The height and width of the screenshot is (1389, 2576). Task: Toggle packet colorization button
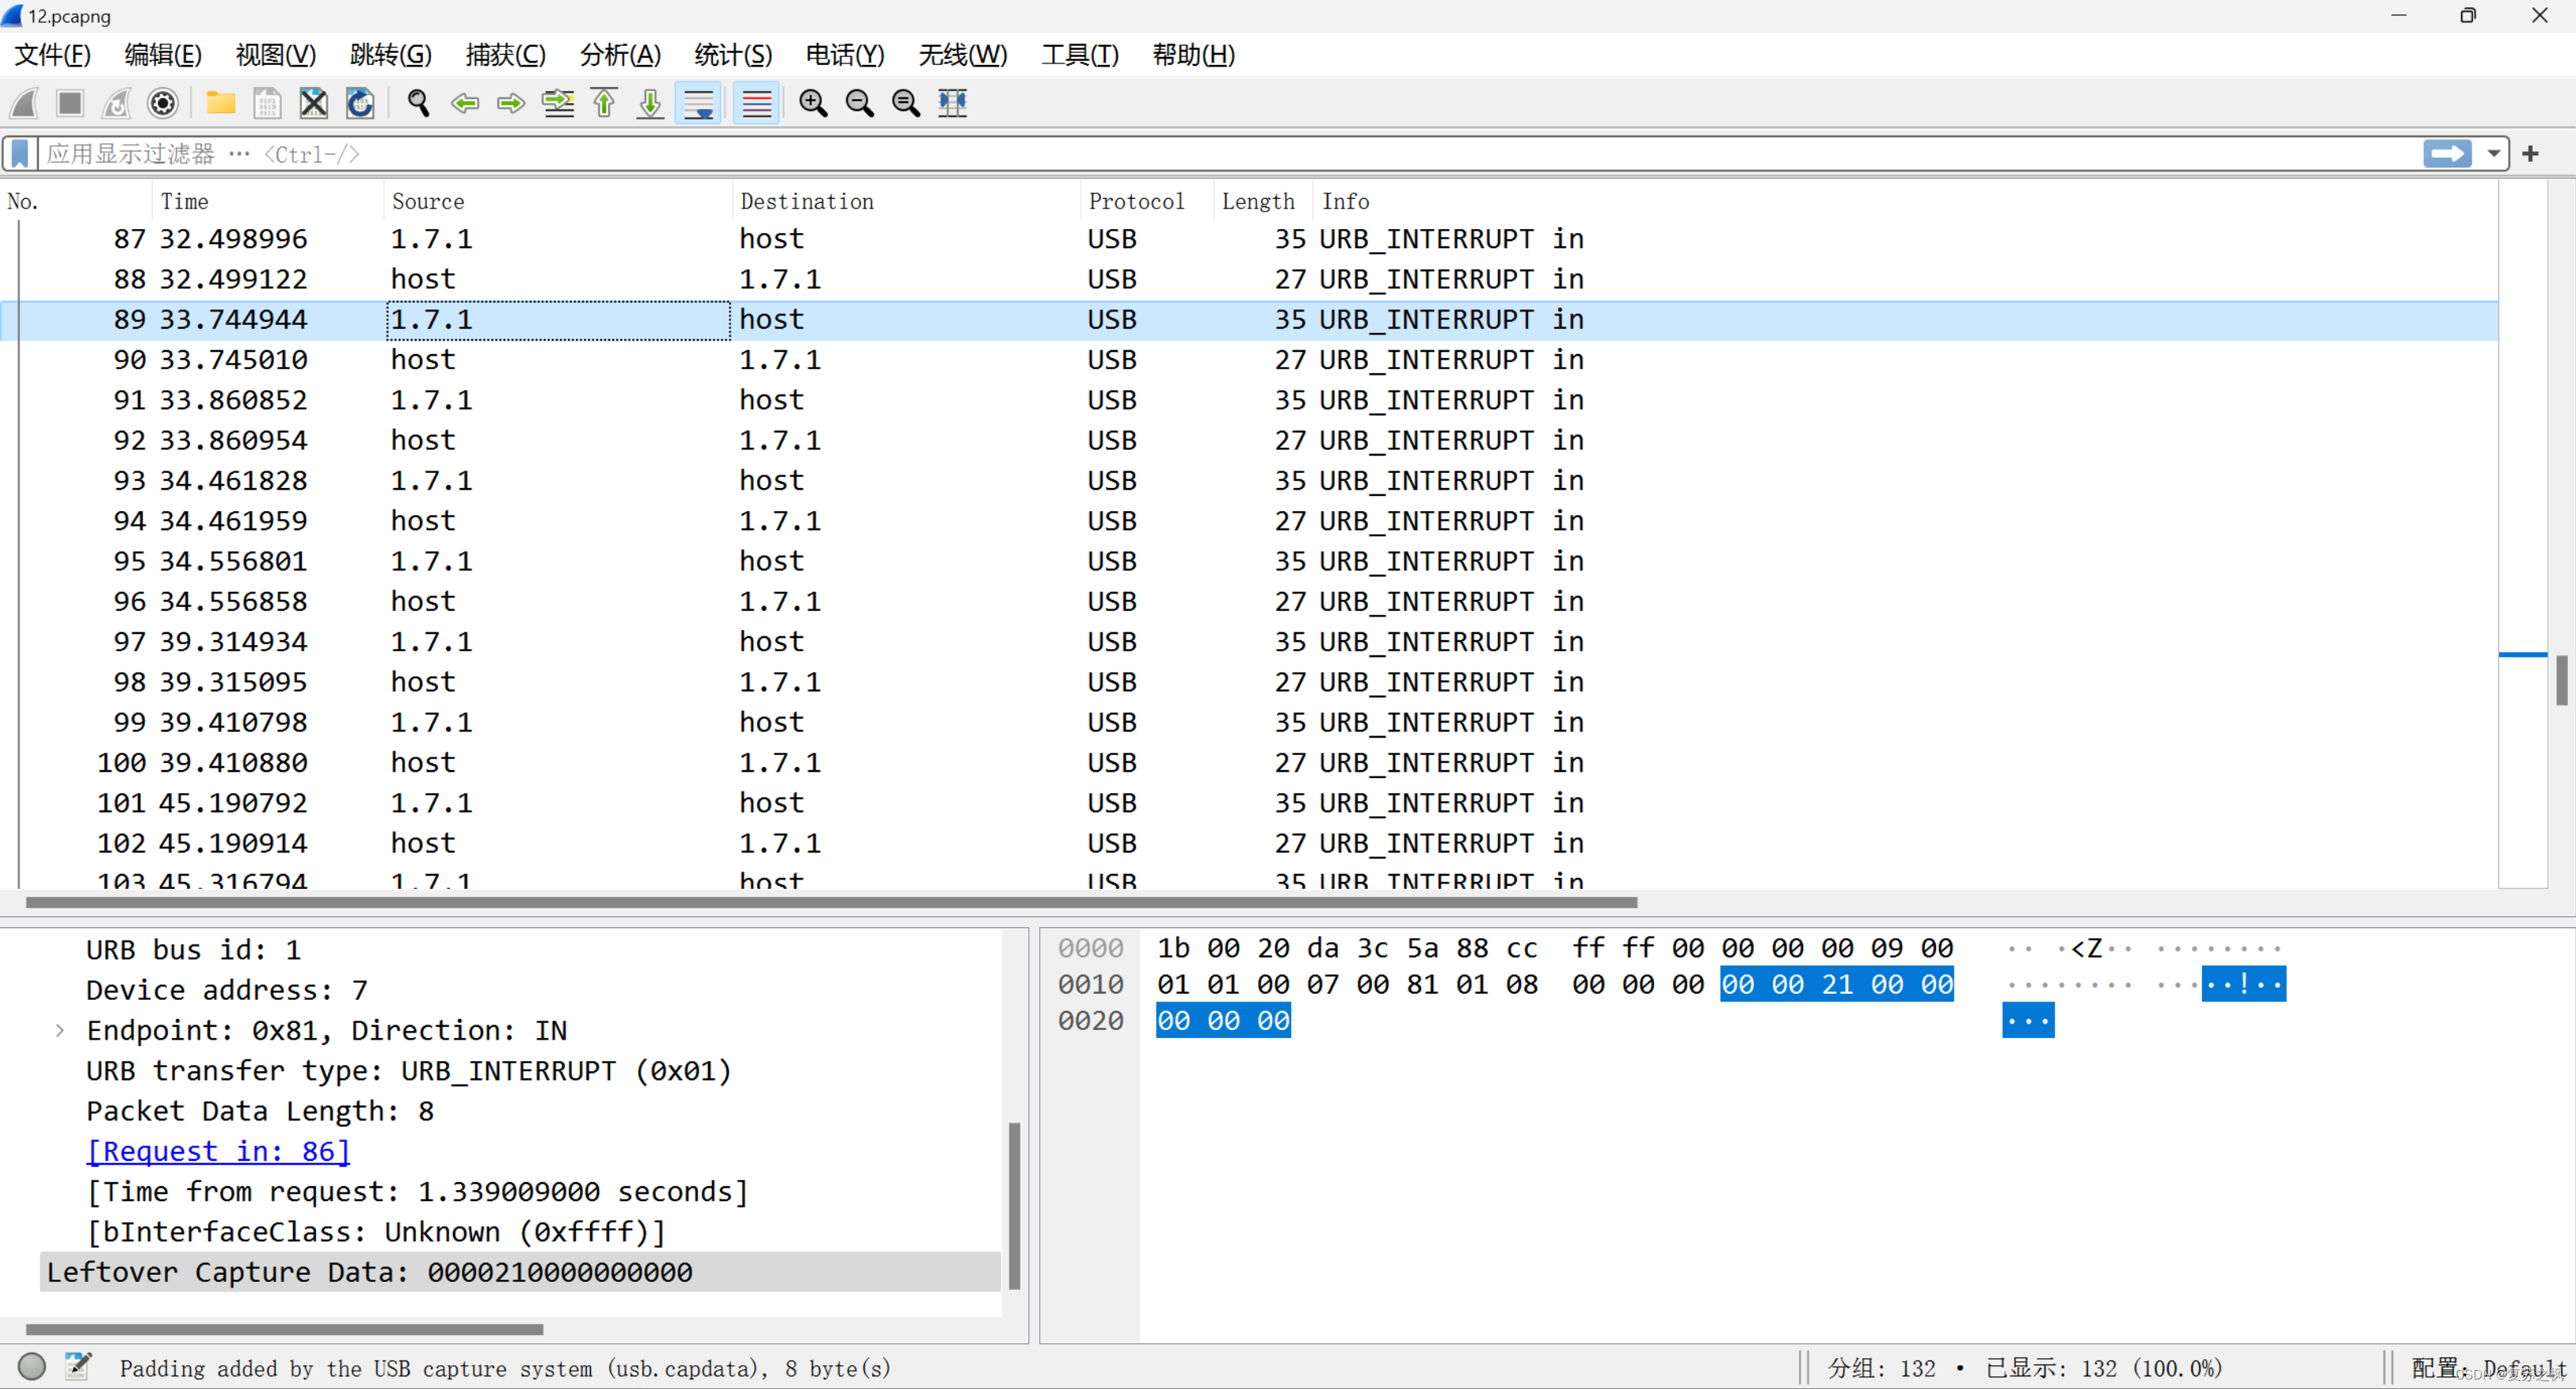pos(757,103)
